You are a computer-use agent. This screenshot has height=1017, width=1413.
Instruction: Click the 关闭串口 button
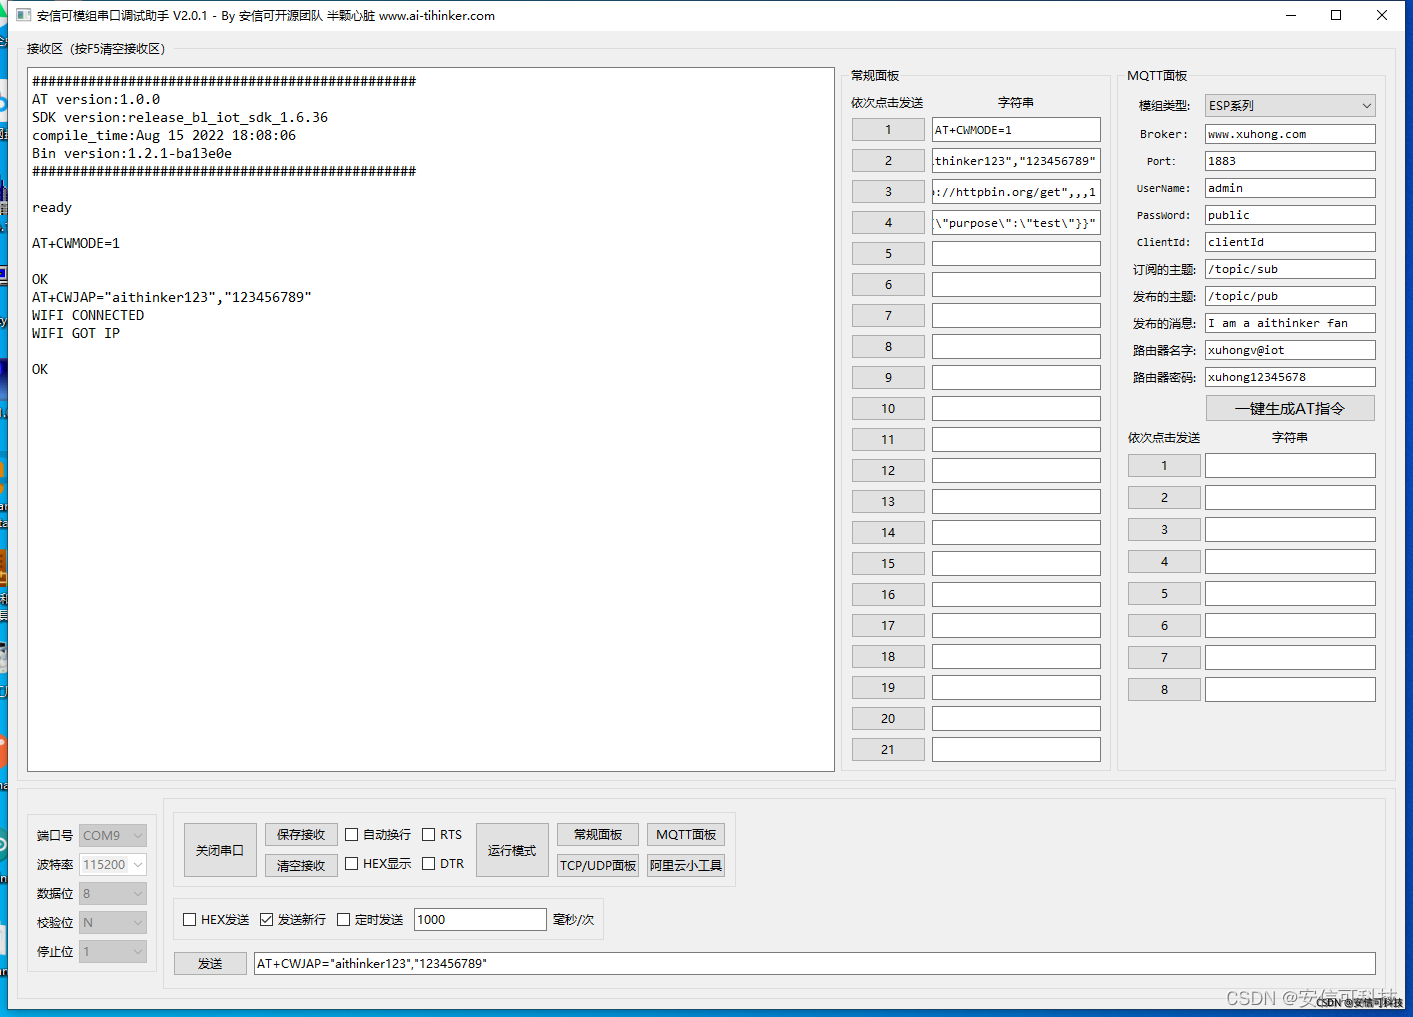pos(220,850)
